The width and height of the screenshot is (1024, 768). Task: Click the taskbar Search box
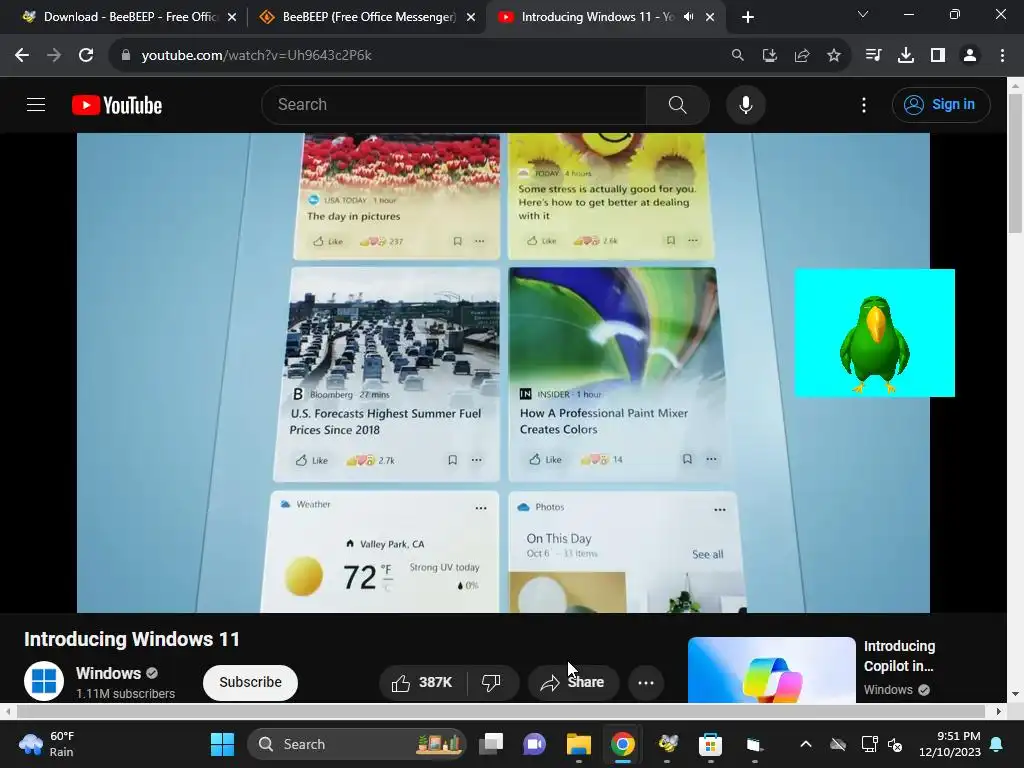coord(357,744)
